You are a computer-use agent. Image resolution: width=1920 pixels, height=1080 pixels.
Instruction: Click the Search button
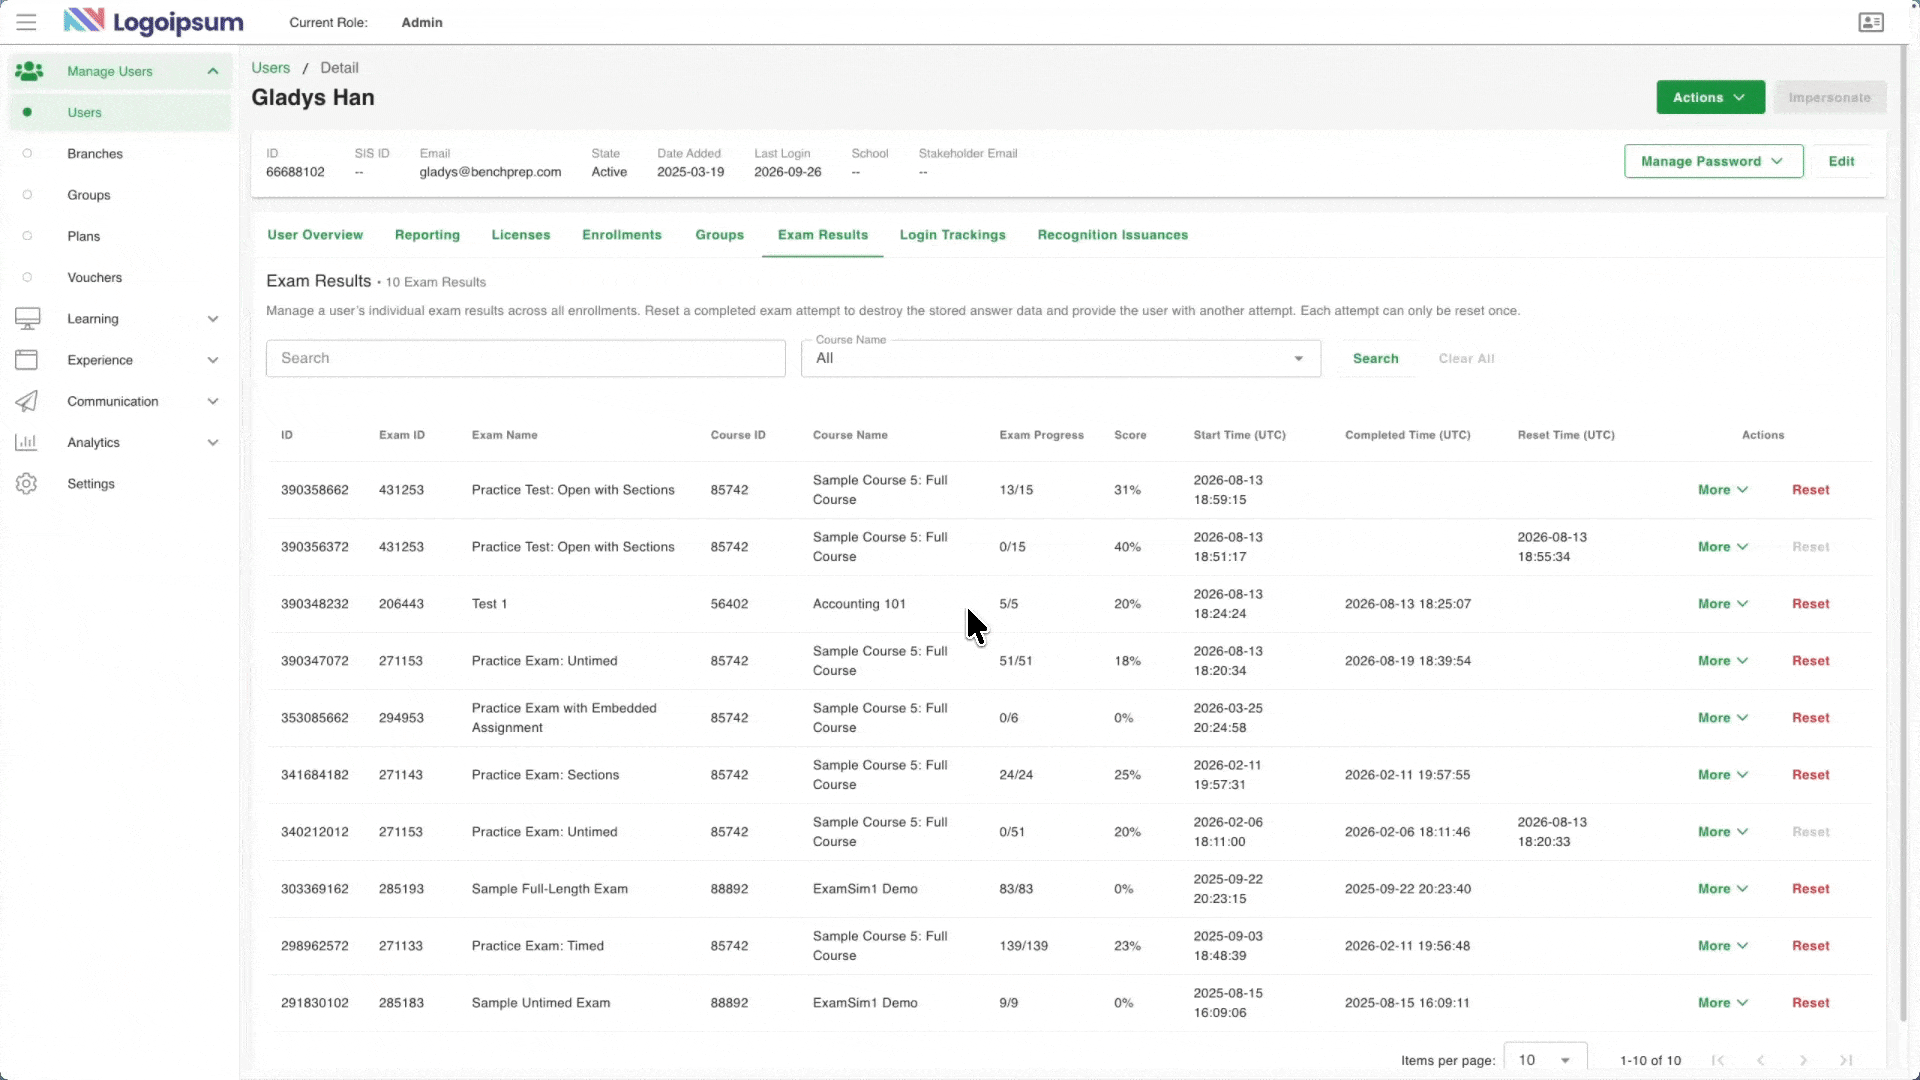click(x=1375, y=358)
